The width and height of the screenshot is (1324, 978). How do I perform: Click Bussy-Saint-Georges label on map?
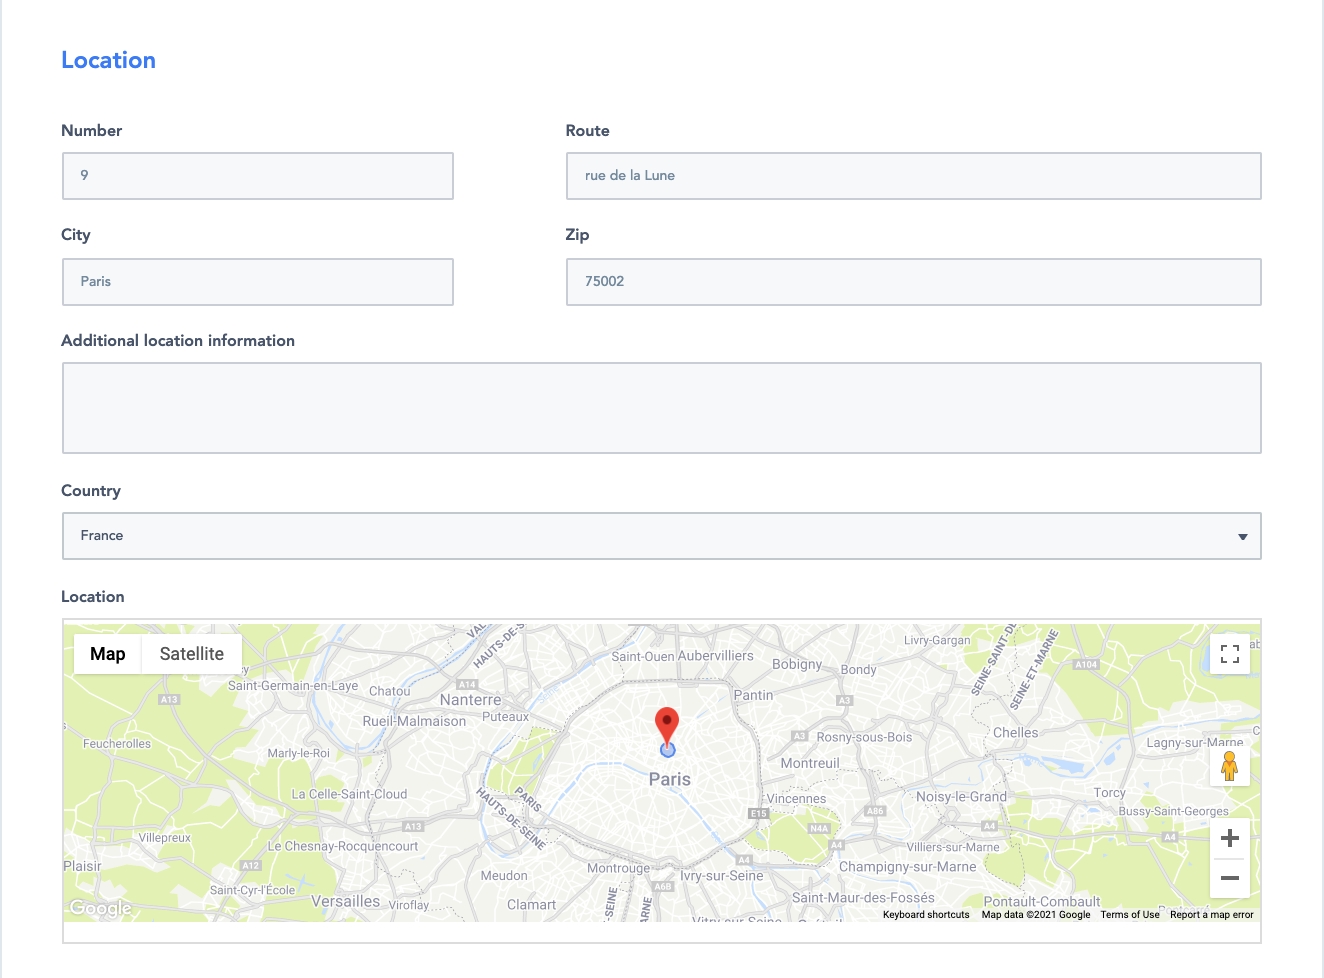click(1174, 812)
